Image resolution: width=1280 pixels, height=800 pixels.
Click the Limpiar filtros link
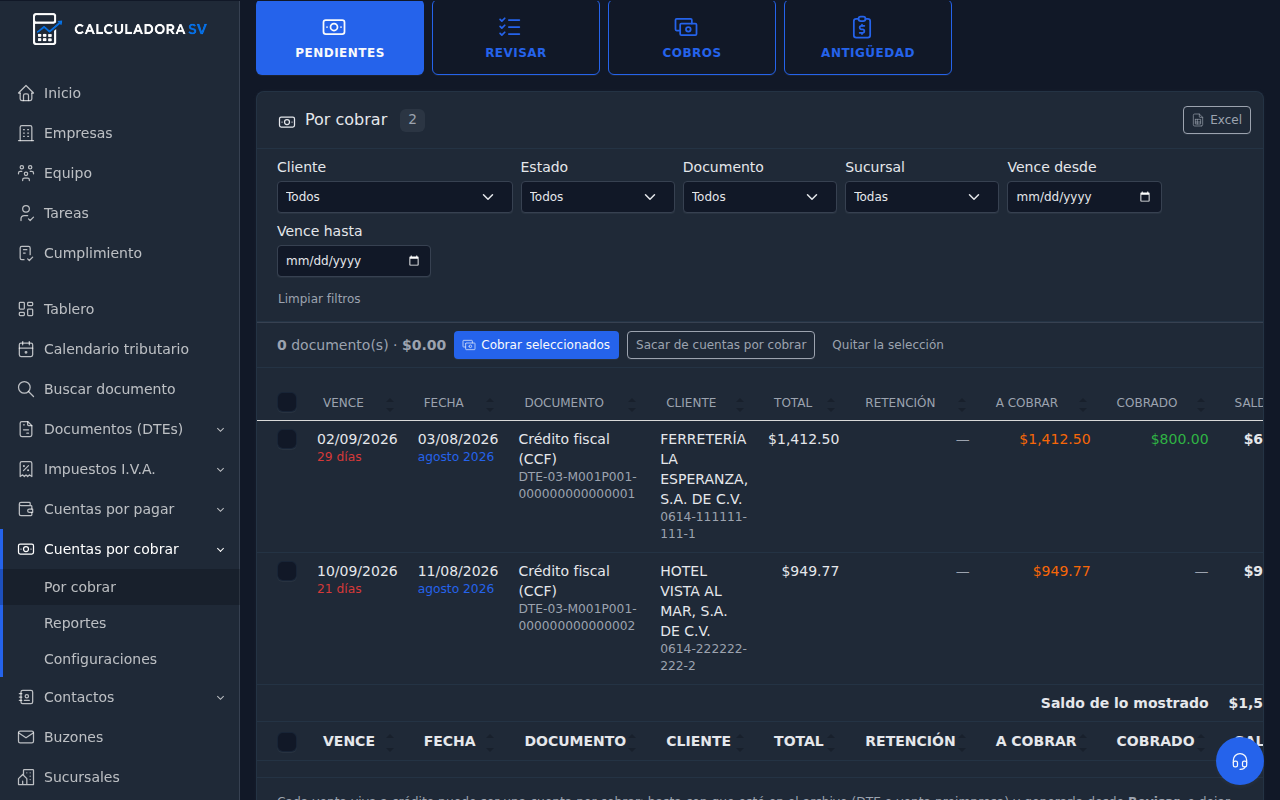click(x=319, y=299)
